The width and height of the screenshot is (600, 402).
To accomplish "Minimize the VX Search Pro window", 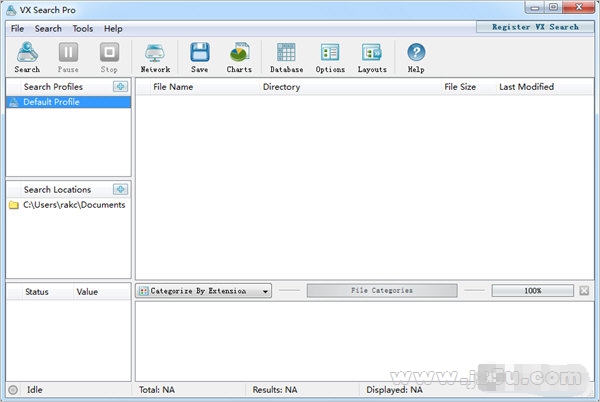I will pyautogui.click(x=535, y=7).
